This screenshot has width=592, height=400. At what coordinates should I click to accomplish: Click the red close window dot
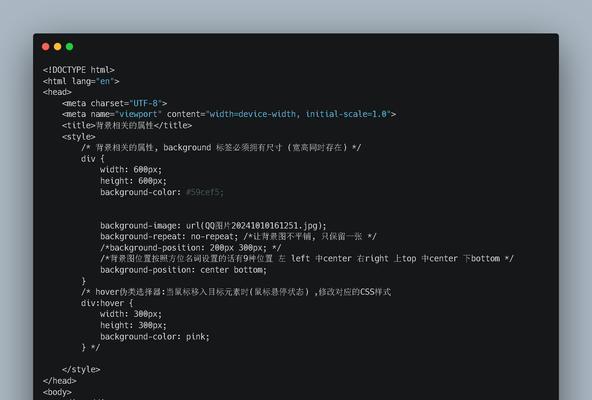(x=46, y=46)
